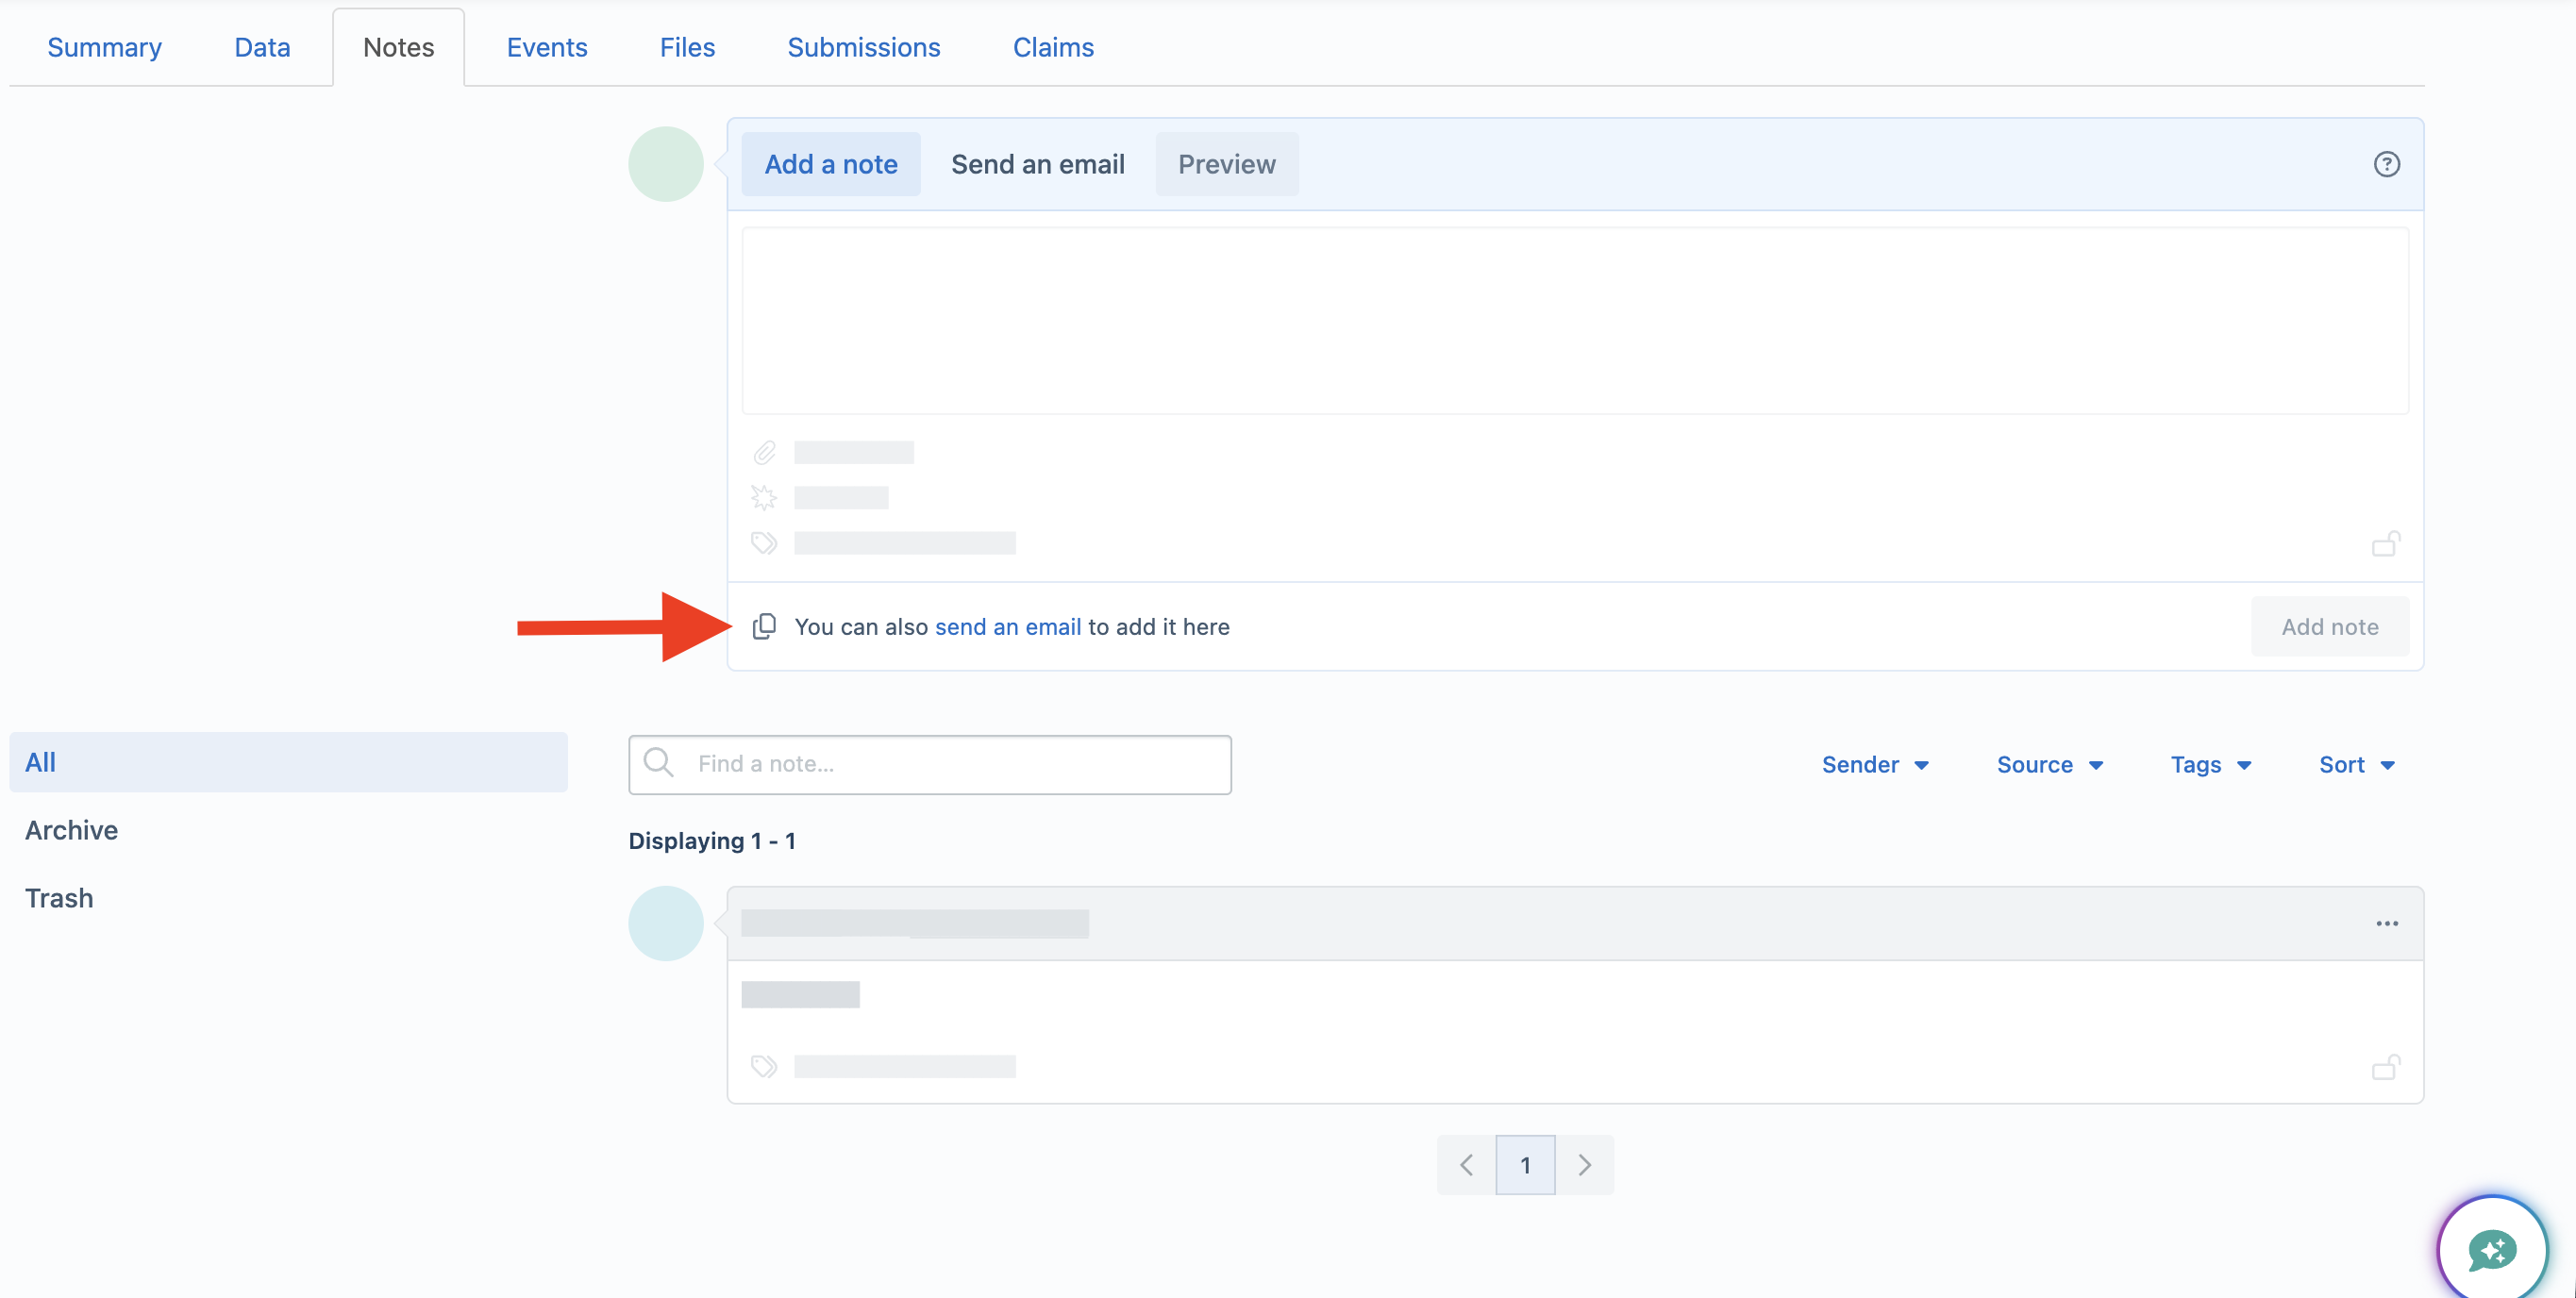
Task: Expand the Sender filter dropdown
Action: pos(1875,764)
